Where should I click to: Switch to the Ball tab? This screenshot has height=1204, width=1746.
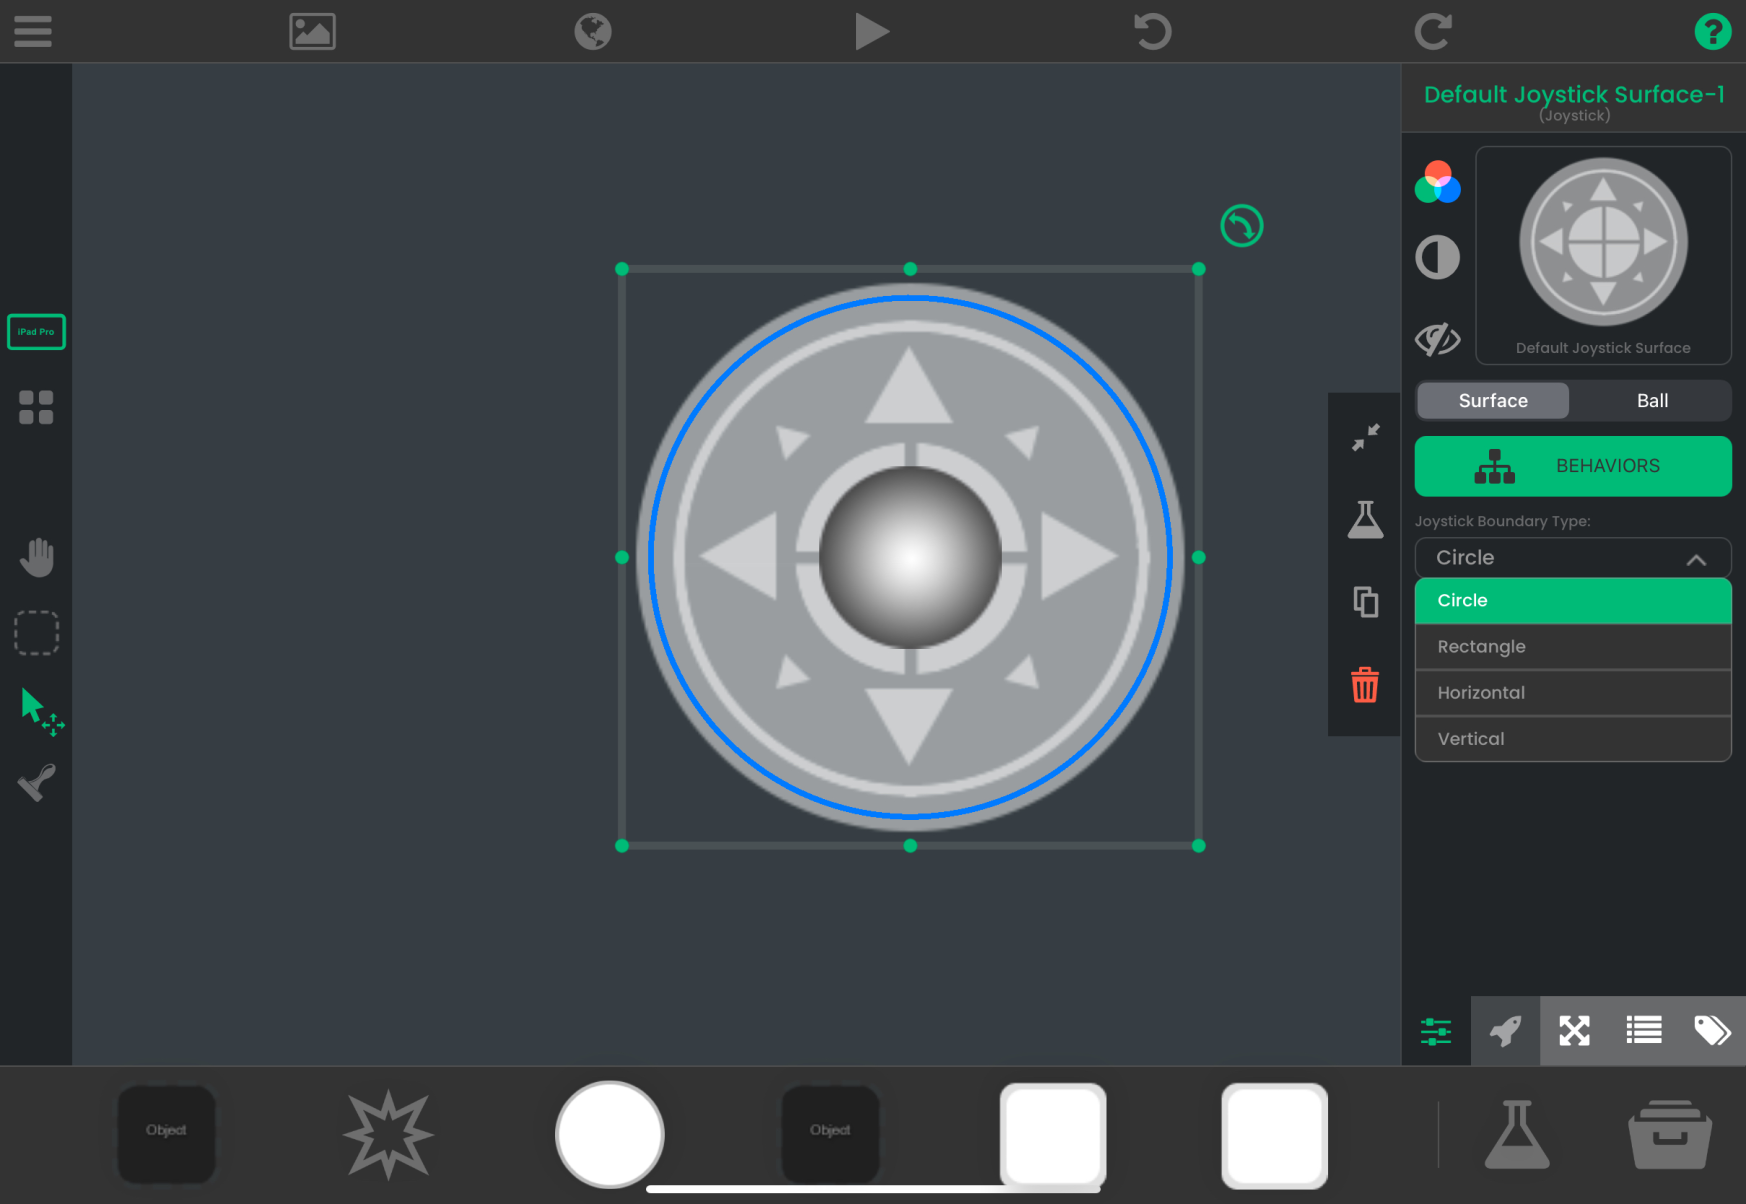1651,401
